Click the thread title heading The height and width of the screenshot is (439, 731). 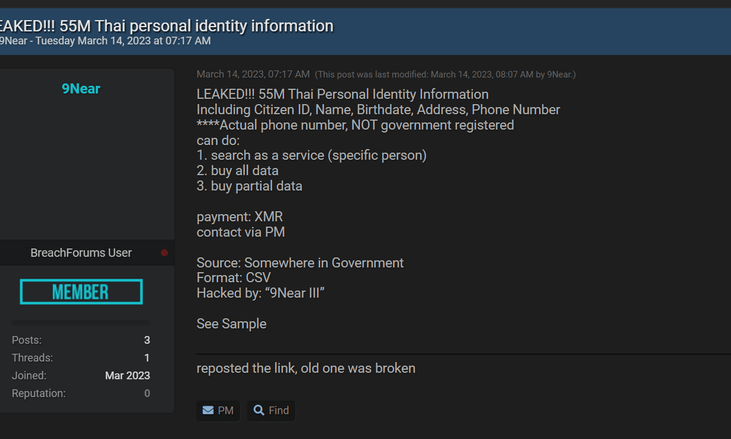[x=167, y=26]
